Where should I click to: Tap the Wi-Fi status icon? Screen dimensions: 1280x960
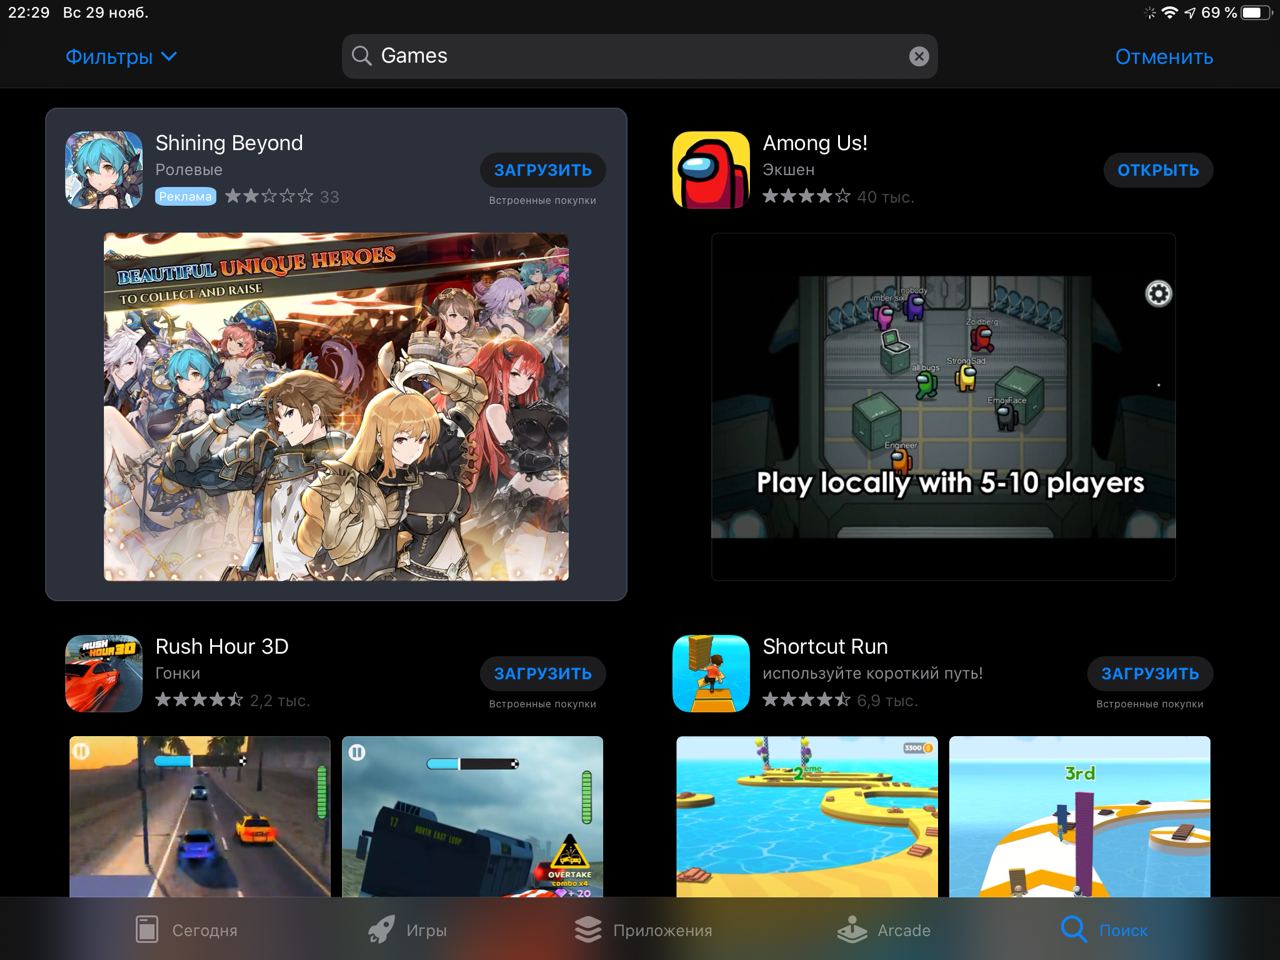(x=1169, y=12)
